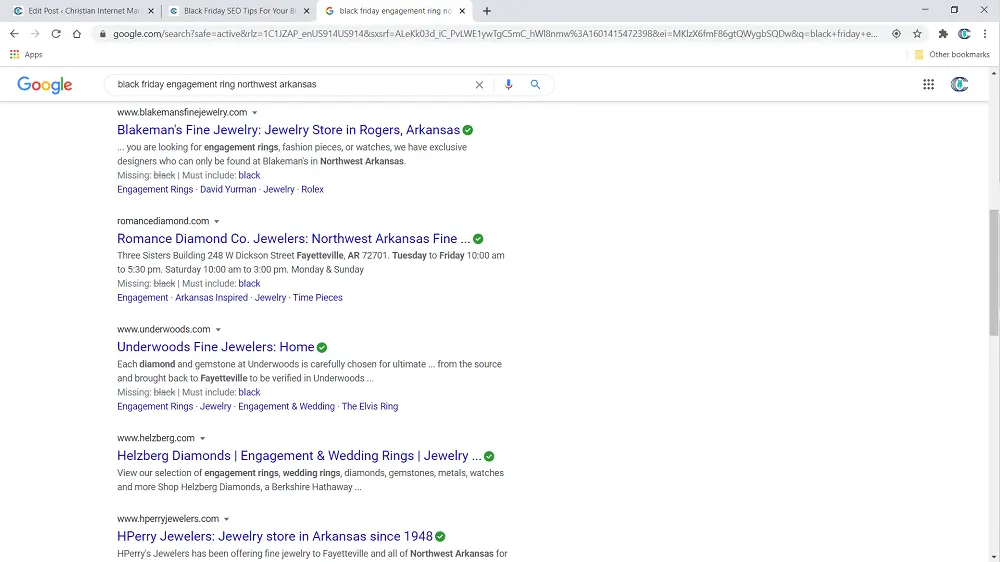The image size is (1000, 562).
Task: Open David Yurman sitelink
Action: 228,189
